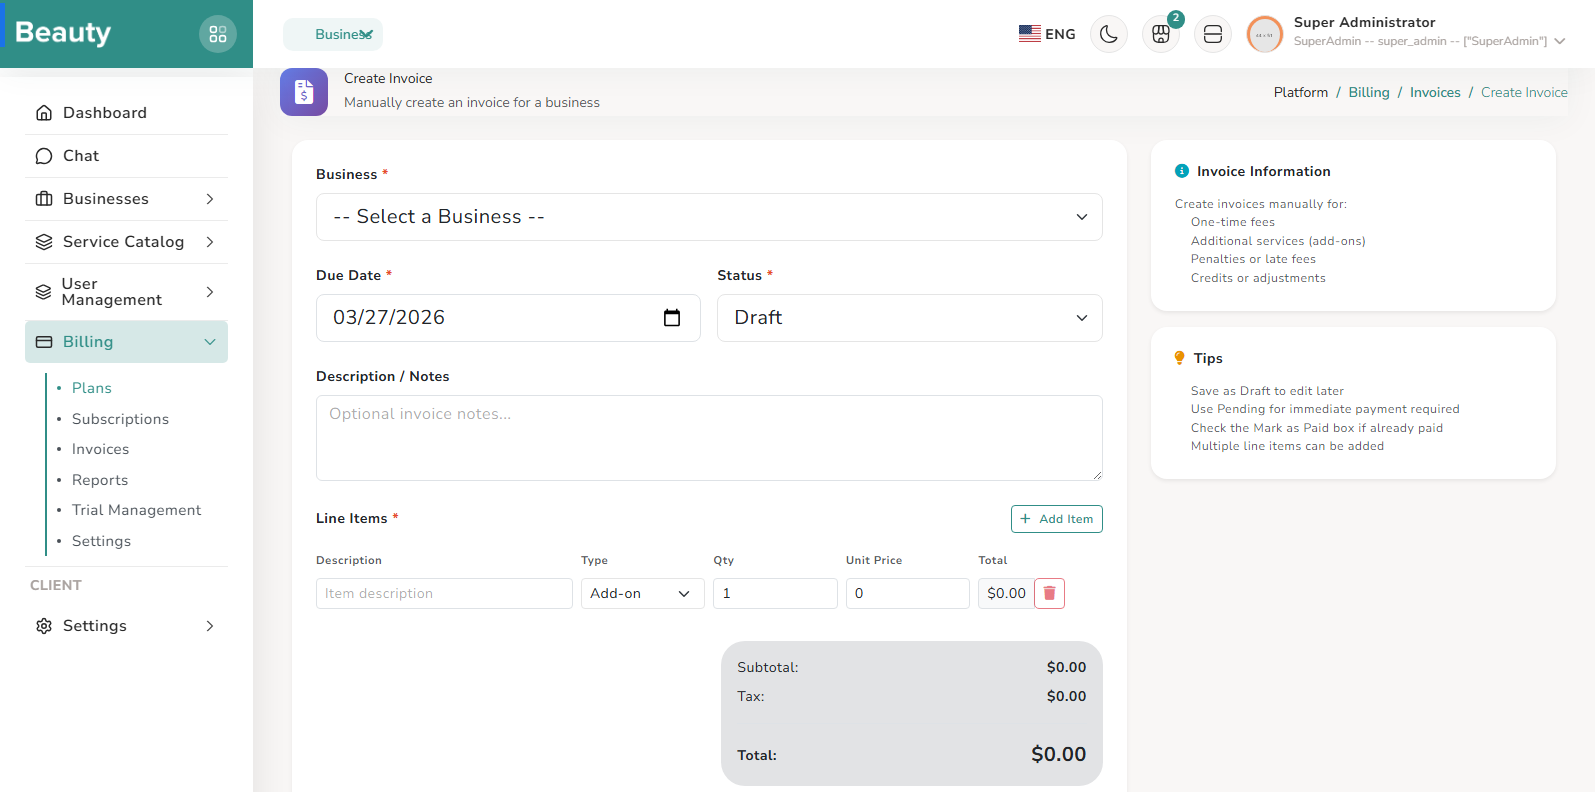Open Reports under Billing
The width and height of the screenshot is (1595, 792).
tap(100, 480)
